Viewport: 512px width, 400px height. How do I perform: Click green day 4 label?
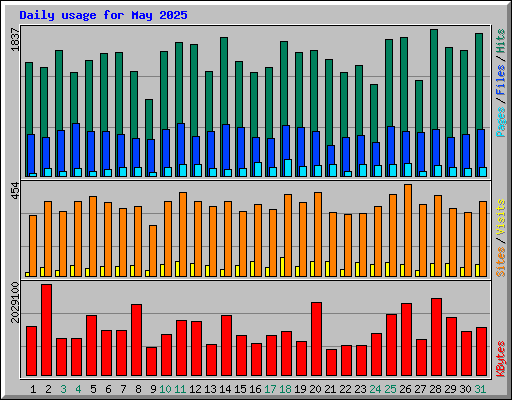(x=78, y=389)
